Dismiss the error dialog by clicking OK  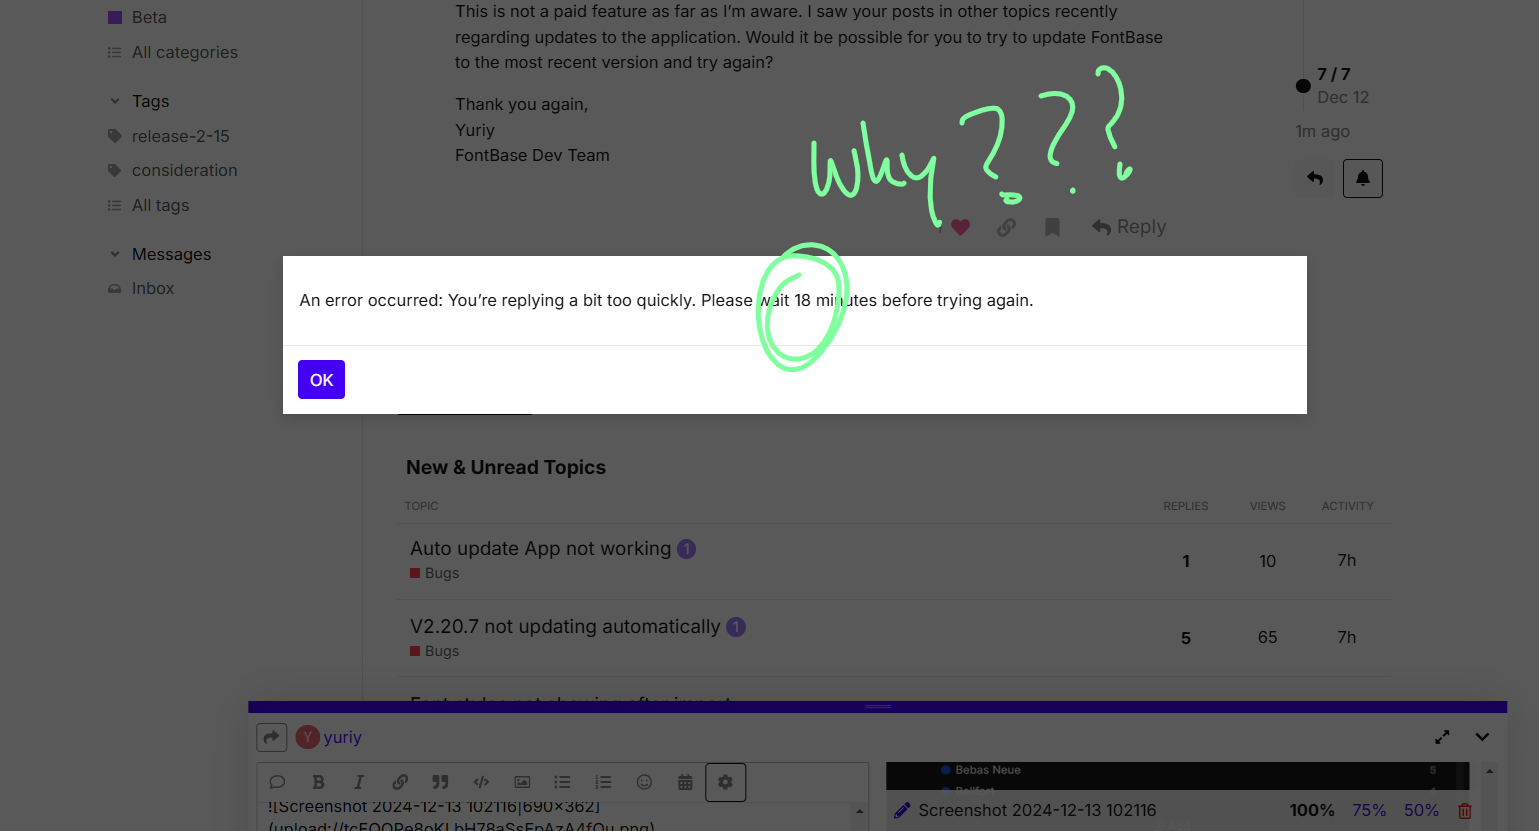[x=321, y=379]
